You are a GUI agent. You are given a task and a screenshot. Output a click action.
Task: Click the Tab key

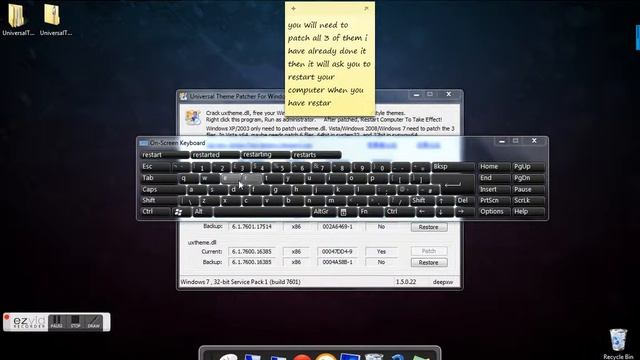158,178
